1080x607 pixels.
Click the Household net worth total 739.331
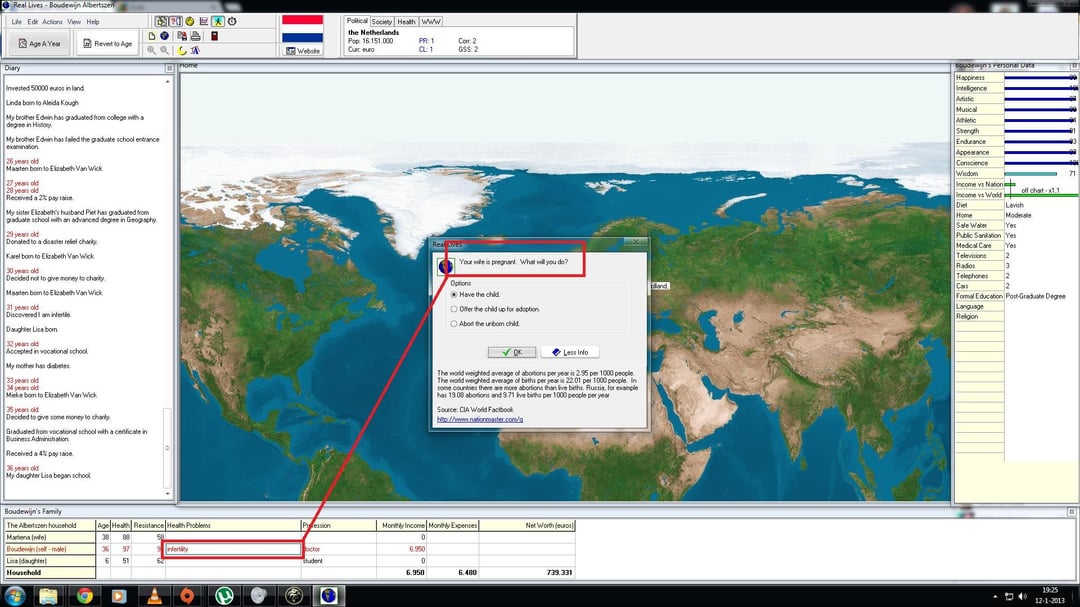(559, 573)
